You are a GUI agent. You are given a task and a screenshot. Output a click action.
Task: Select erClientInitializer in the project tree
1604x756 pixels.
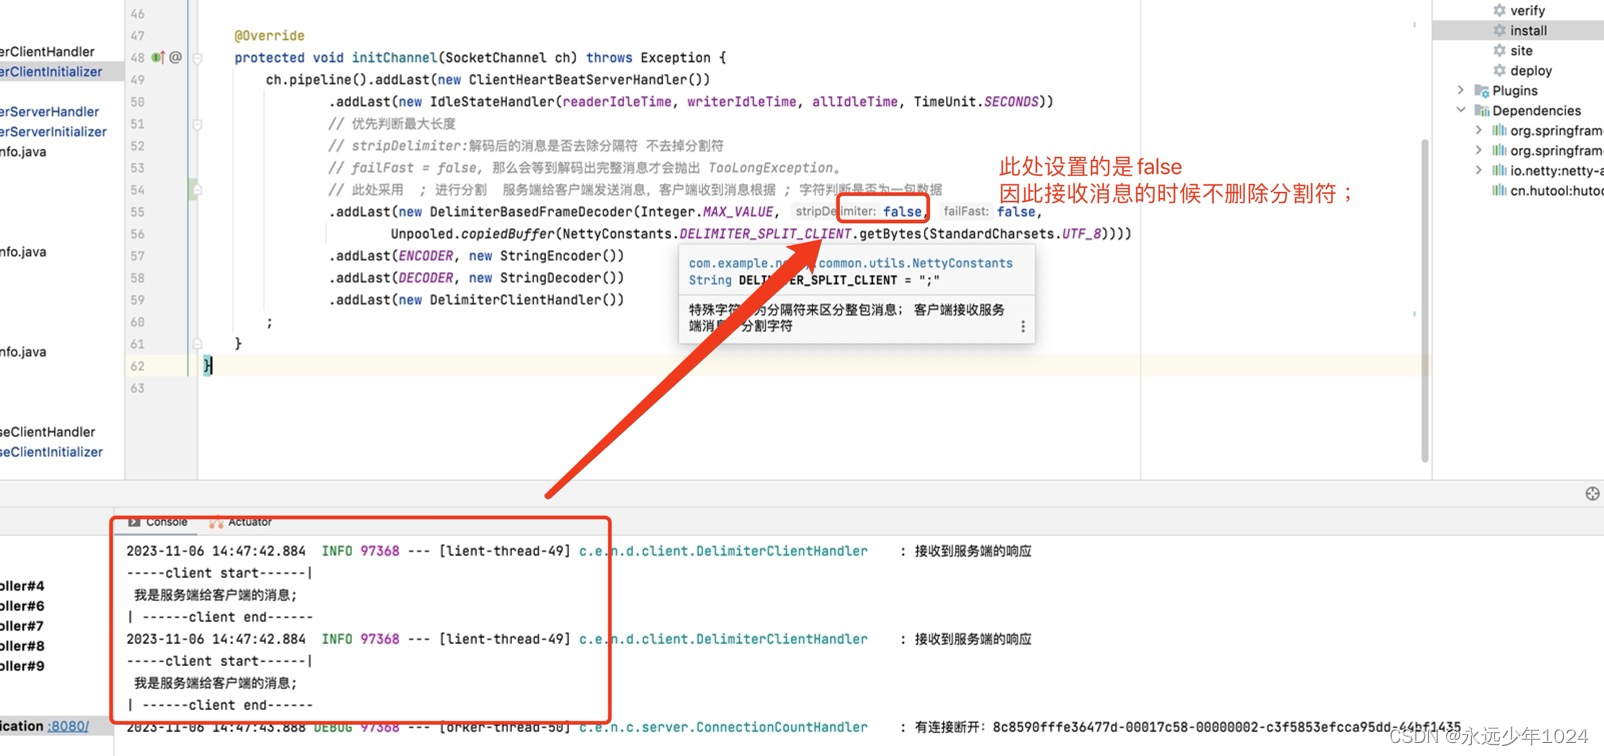pos(51,72)
